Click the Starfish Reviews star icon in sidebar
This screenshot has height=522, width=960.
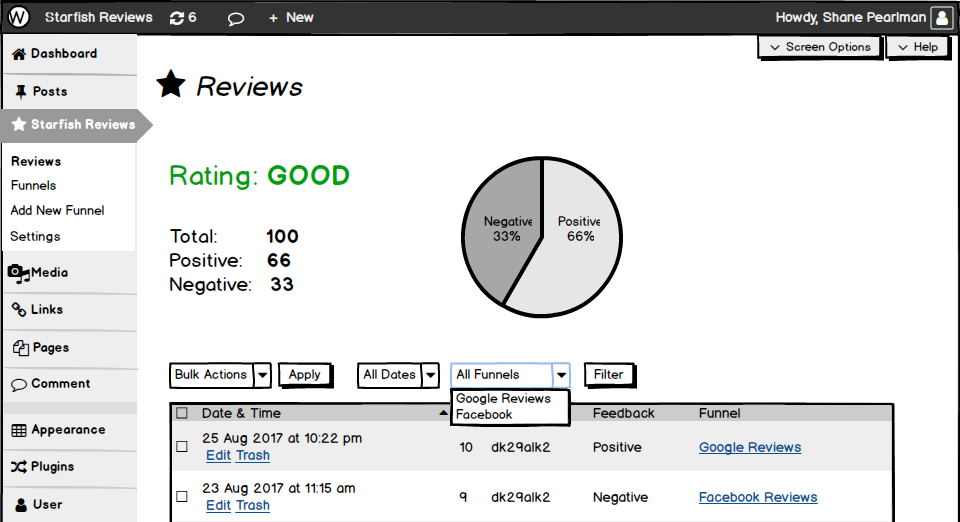19,124
